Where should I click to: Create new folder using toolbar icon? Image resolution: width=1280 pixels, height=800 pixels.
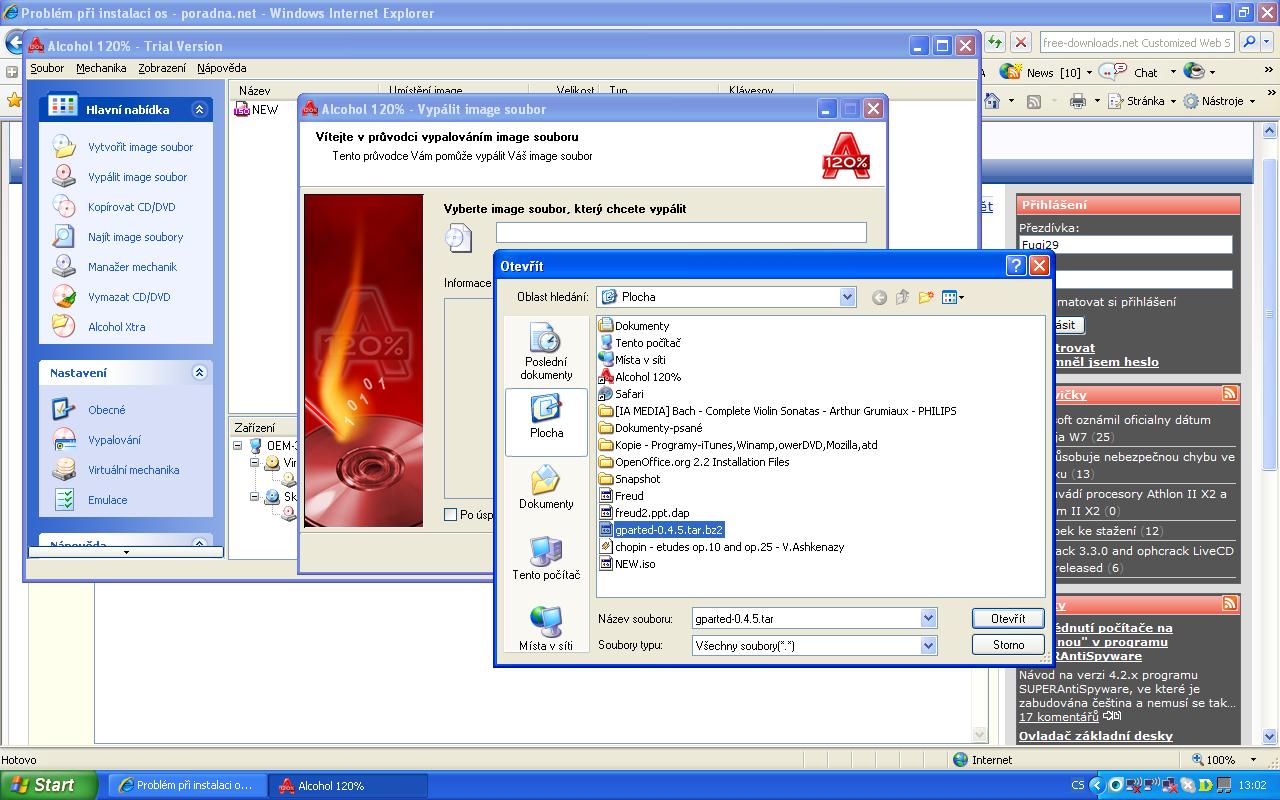(x=926, y=297)
